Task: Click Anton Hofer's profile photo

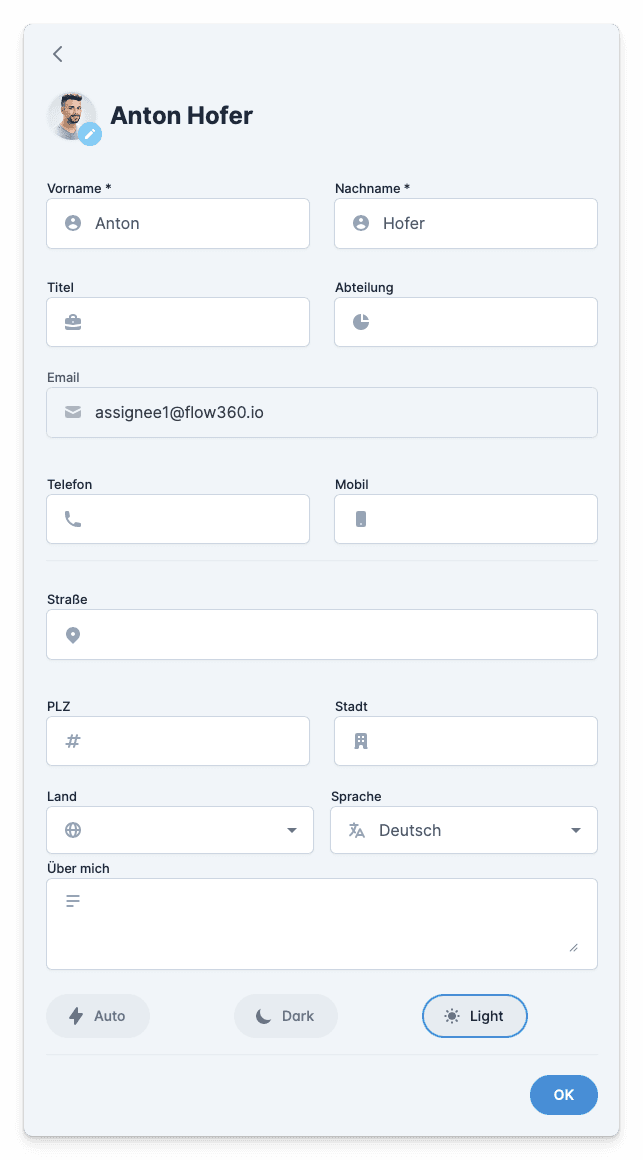Action: [70, 115]
